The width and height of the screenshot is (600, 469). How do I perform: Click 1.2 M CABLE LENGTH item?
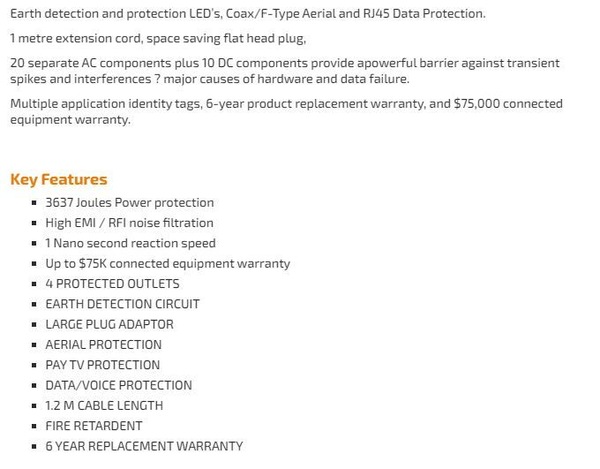(104, 405)
